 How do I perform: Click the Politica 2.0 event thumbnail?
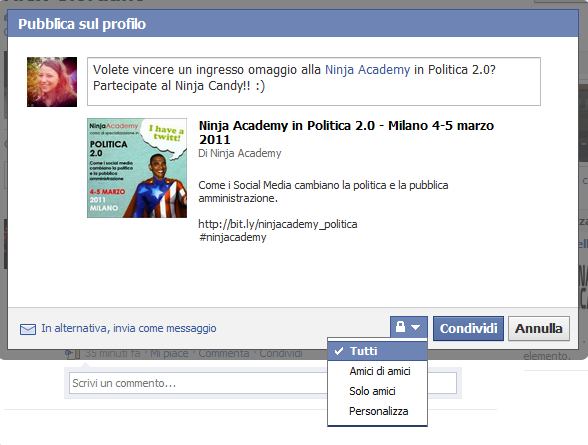click(137, 168)
